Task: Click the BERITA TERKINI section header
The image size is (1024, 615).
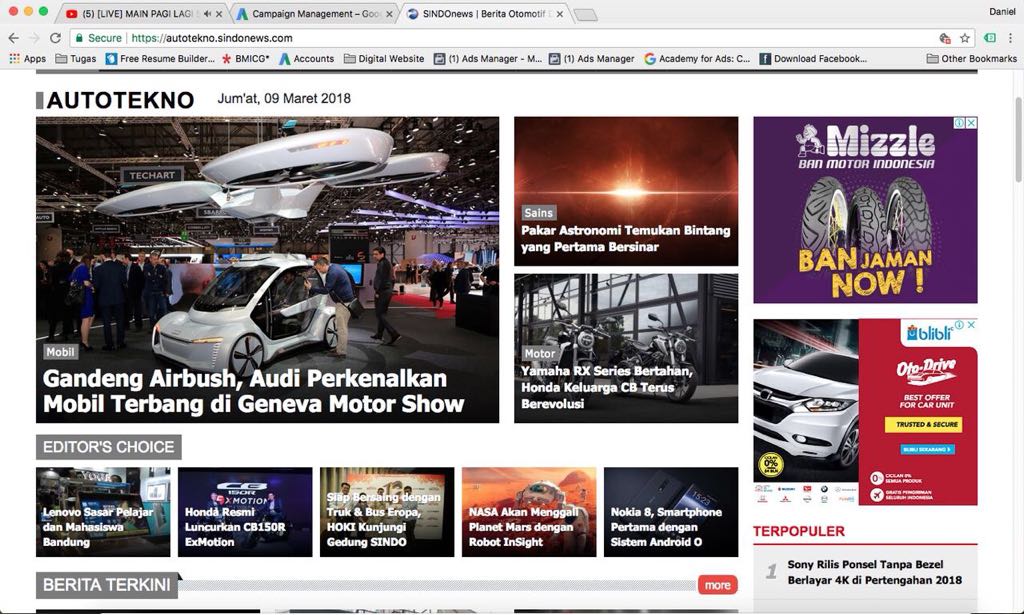Action: click(106, 585)
